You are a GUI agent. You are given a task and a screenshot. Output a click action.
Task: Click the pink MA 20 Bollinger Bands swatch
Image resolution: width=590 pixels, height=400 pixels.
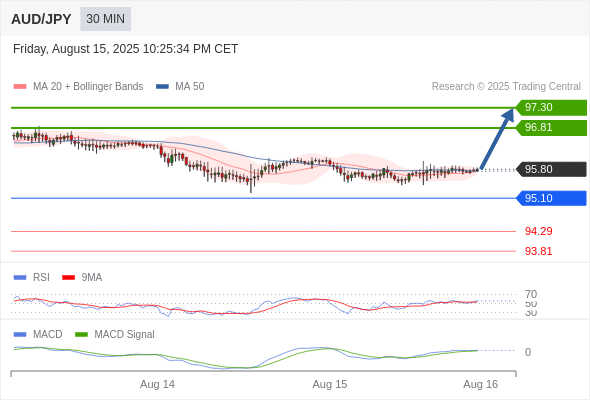20,87
